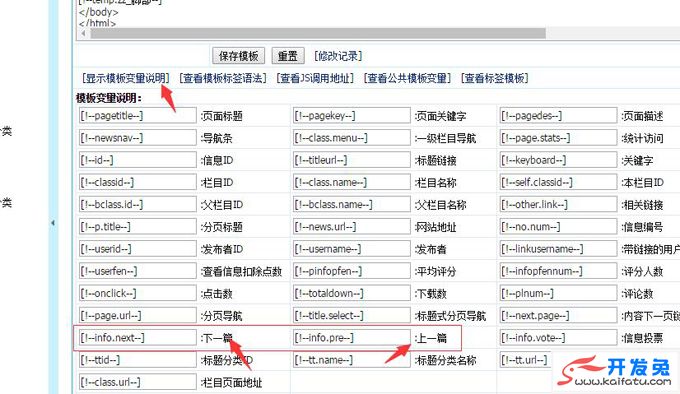The width and height of the screenshot is (680, 394).
Task: Select the [!--infopfennum--] field
Action: point(558,271)
